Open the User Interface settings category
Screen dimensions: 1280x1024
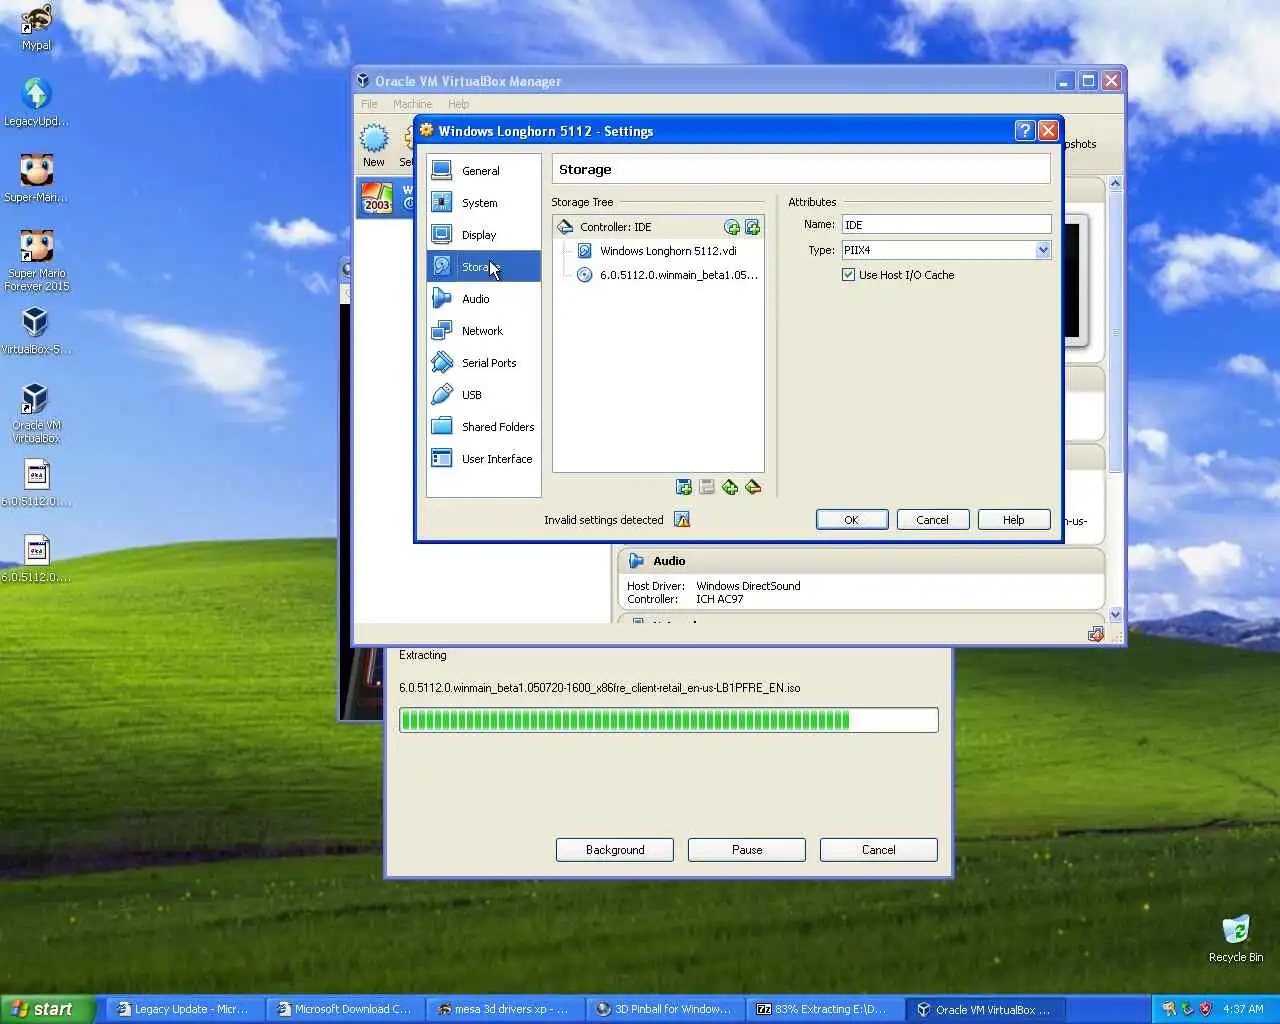[x=484, y=459]
